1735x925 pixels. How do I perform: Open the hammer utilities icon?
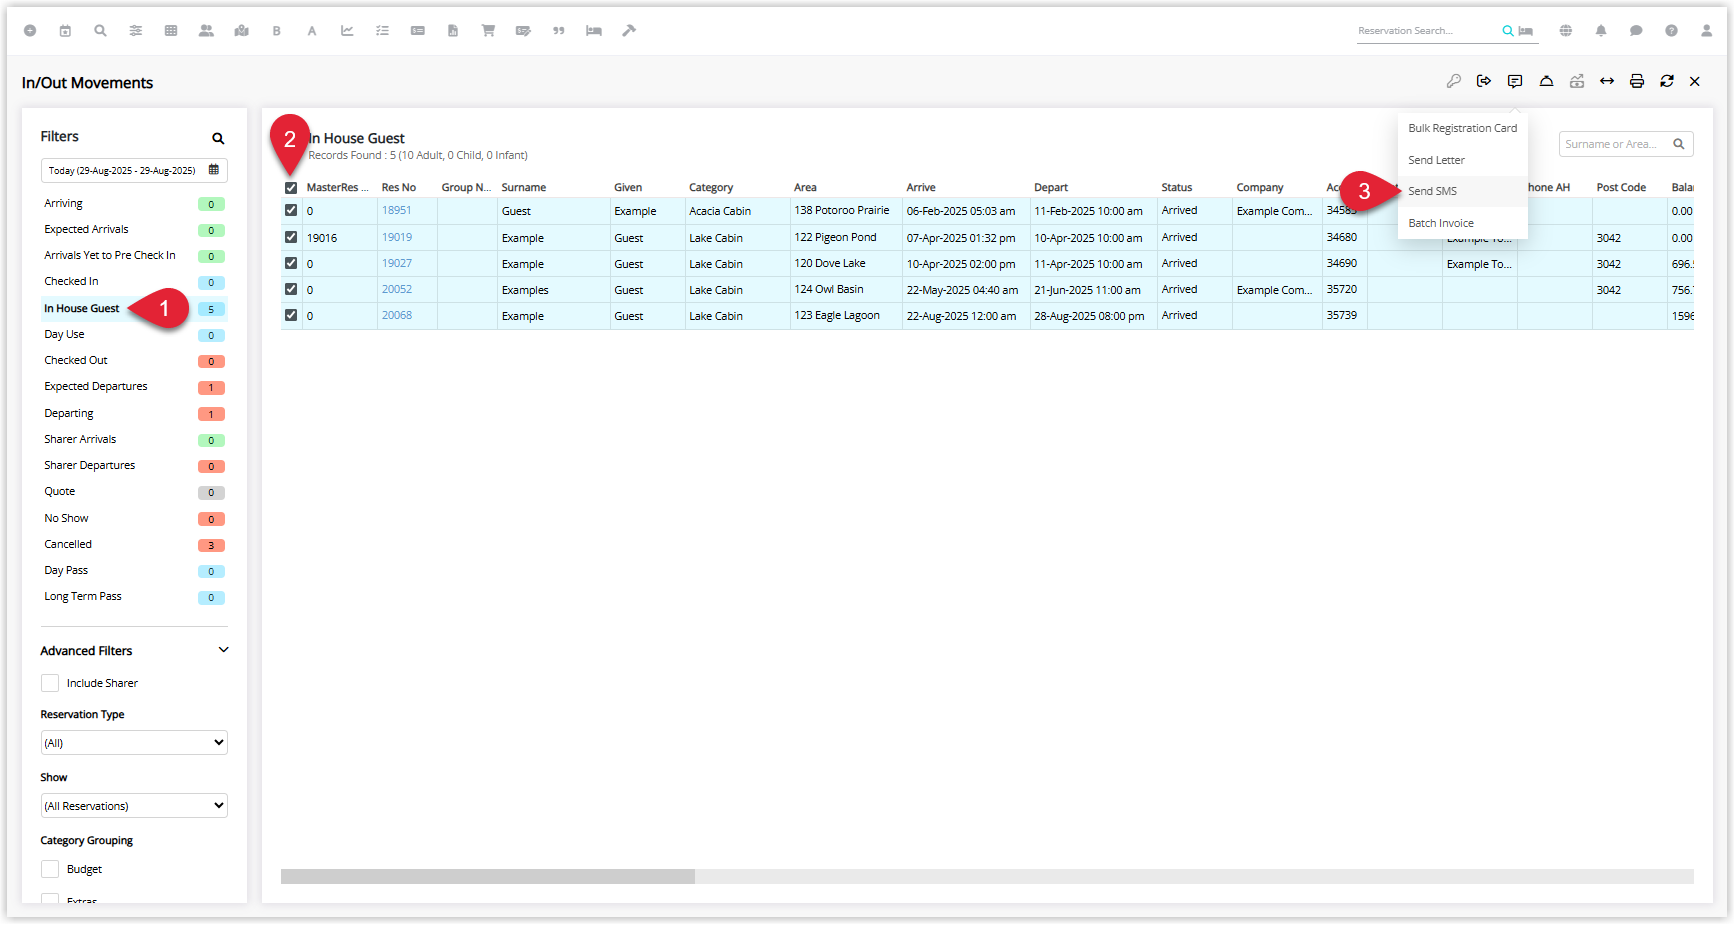629,31
